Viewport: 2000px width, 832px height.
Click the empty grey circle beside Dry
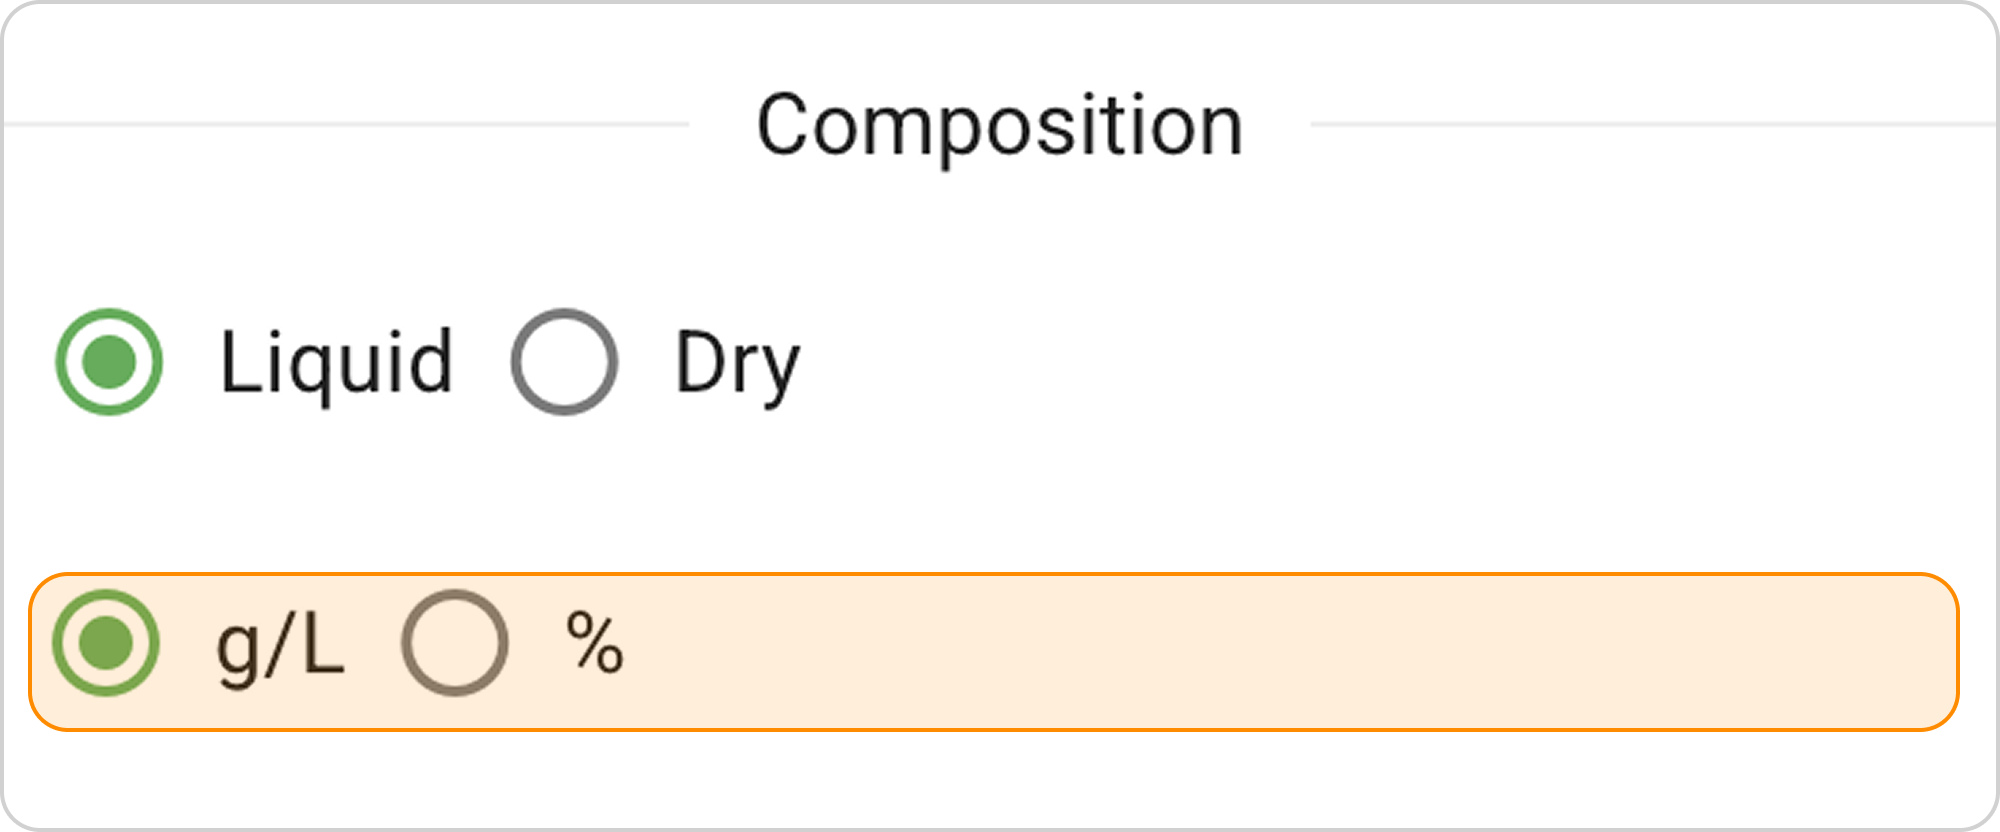[x=564, y=361]
